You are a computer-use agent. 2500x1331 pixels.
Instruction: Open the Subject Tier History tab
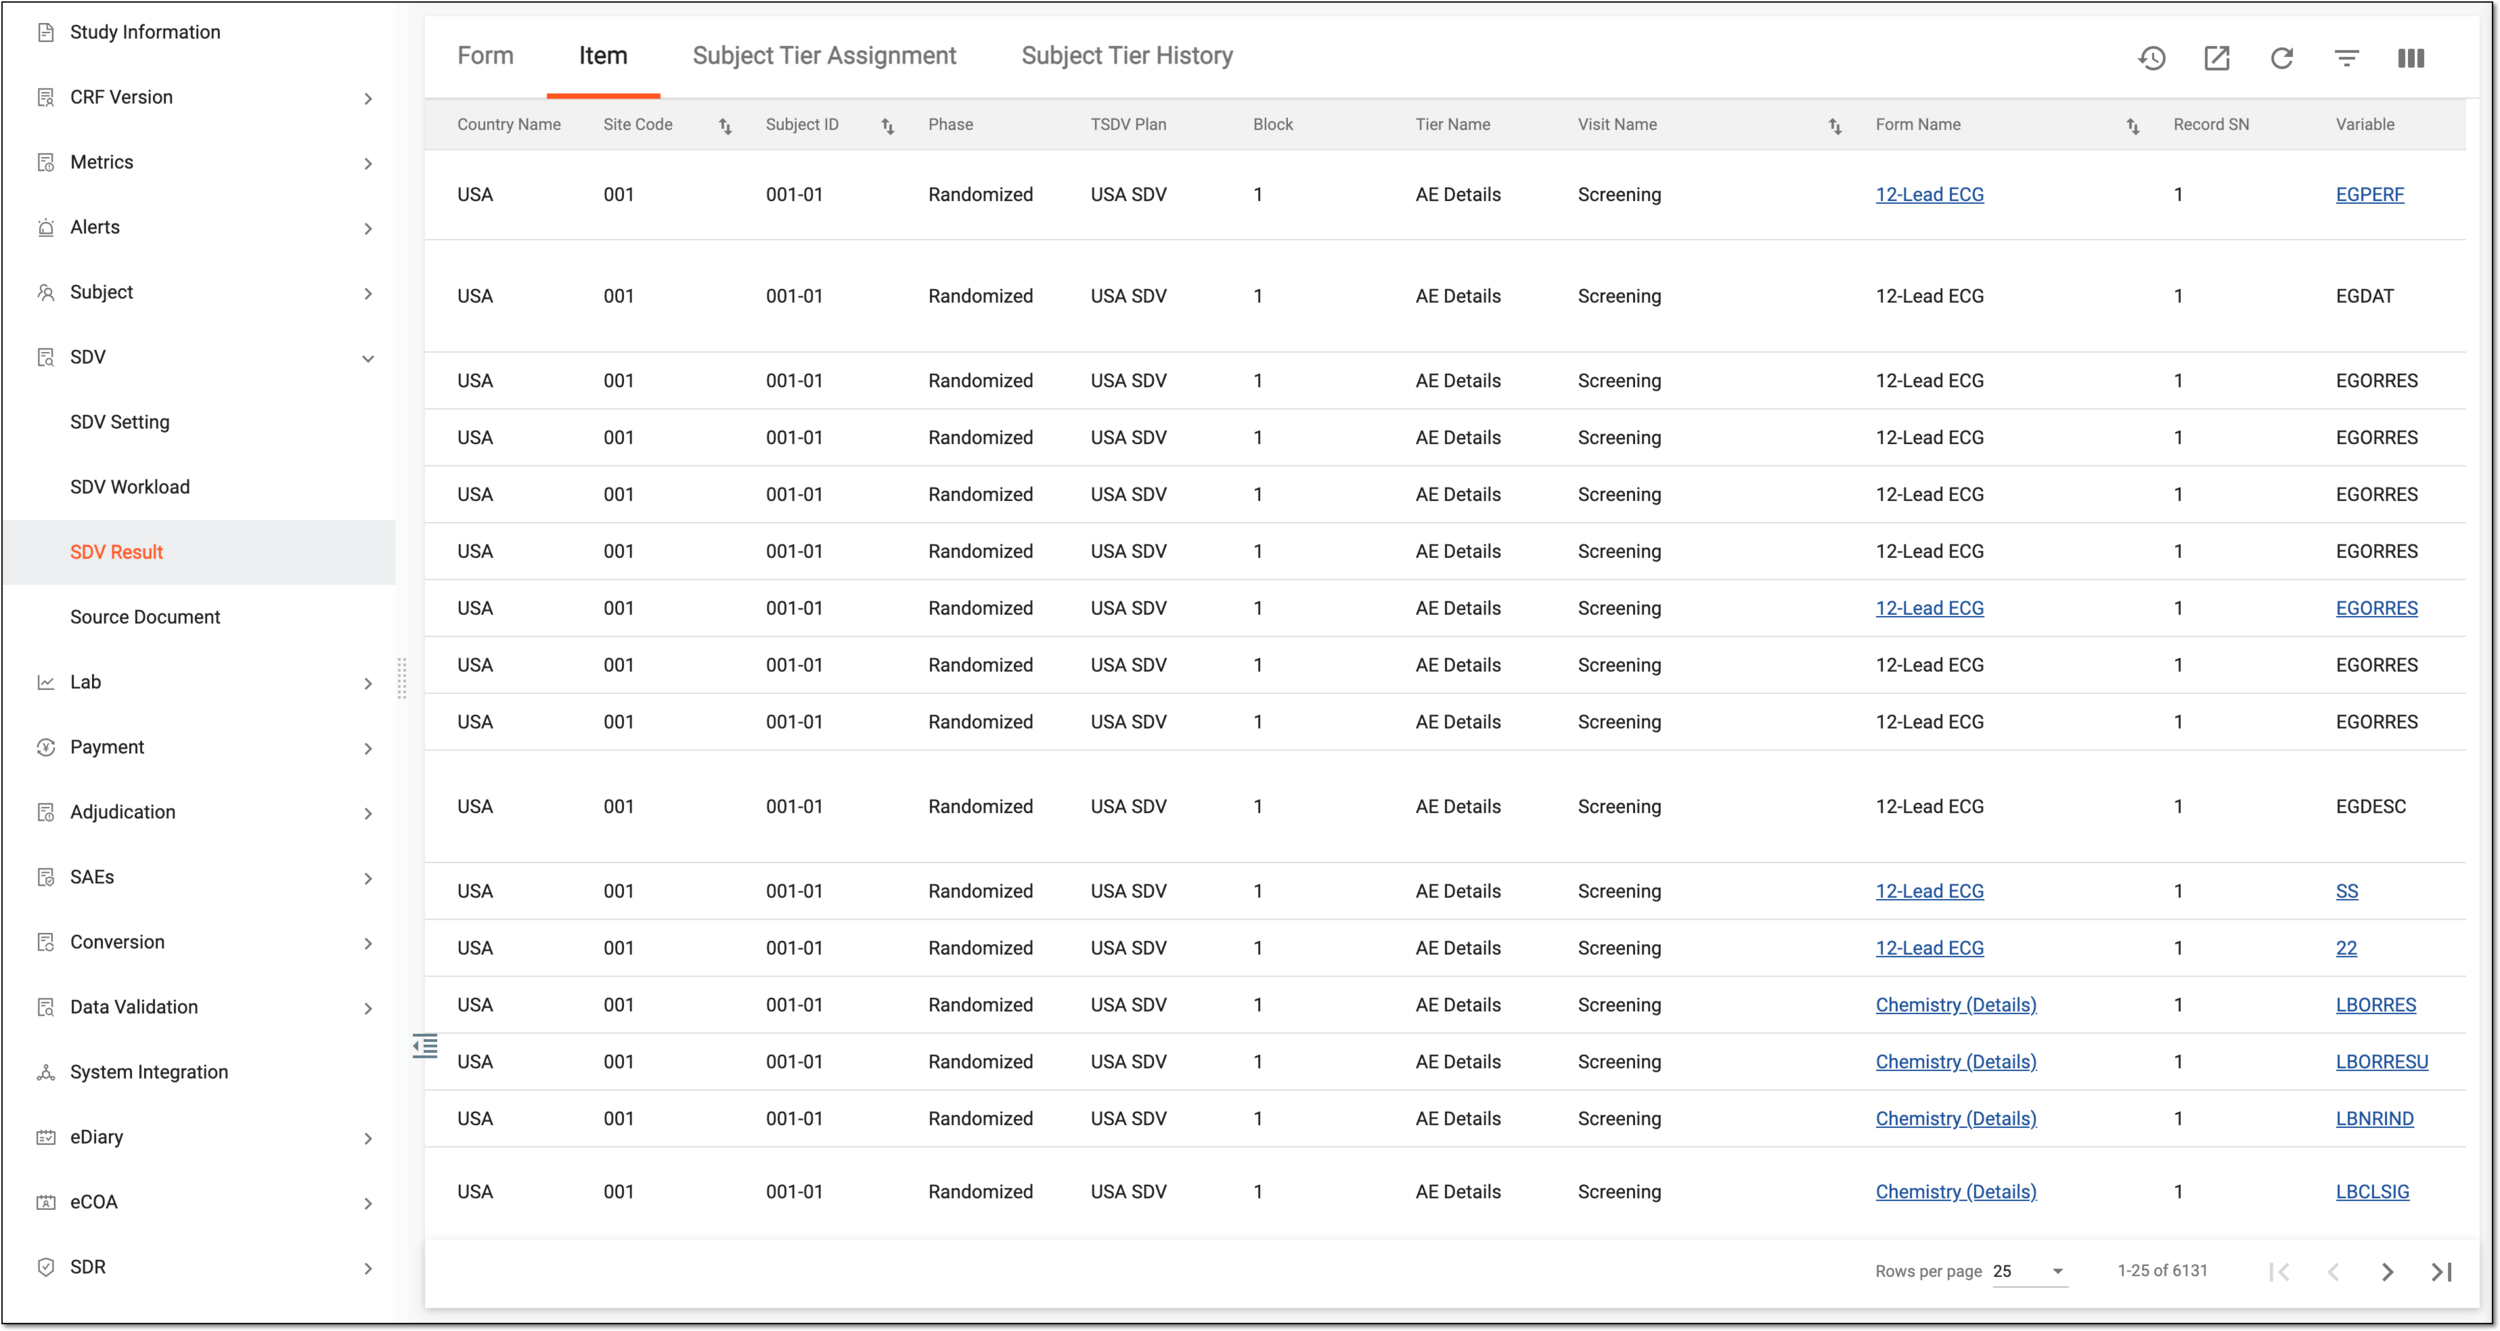pyautogui.click(x=1127, y=56)
